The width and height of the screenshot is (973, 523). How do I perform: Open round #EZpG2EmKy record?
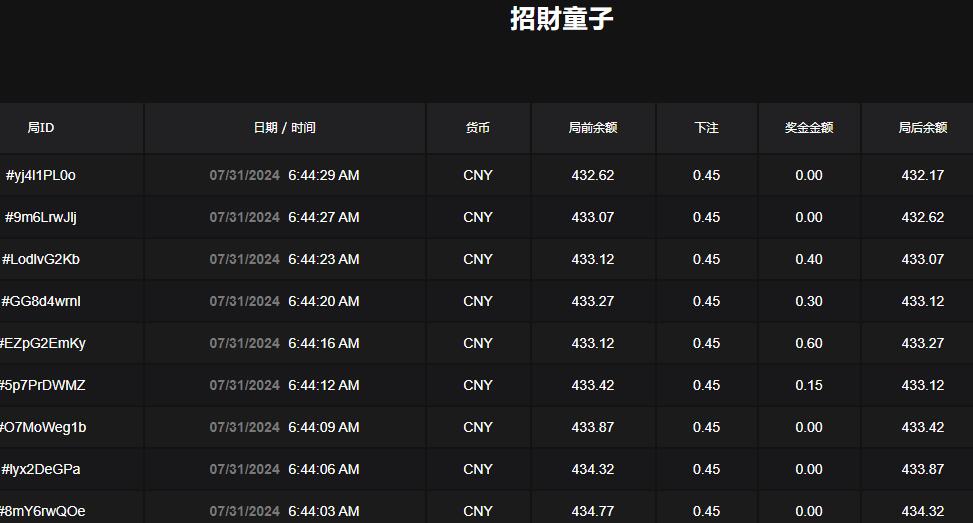42,343
